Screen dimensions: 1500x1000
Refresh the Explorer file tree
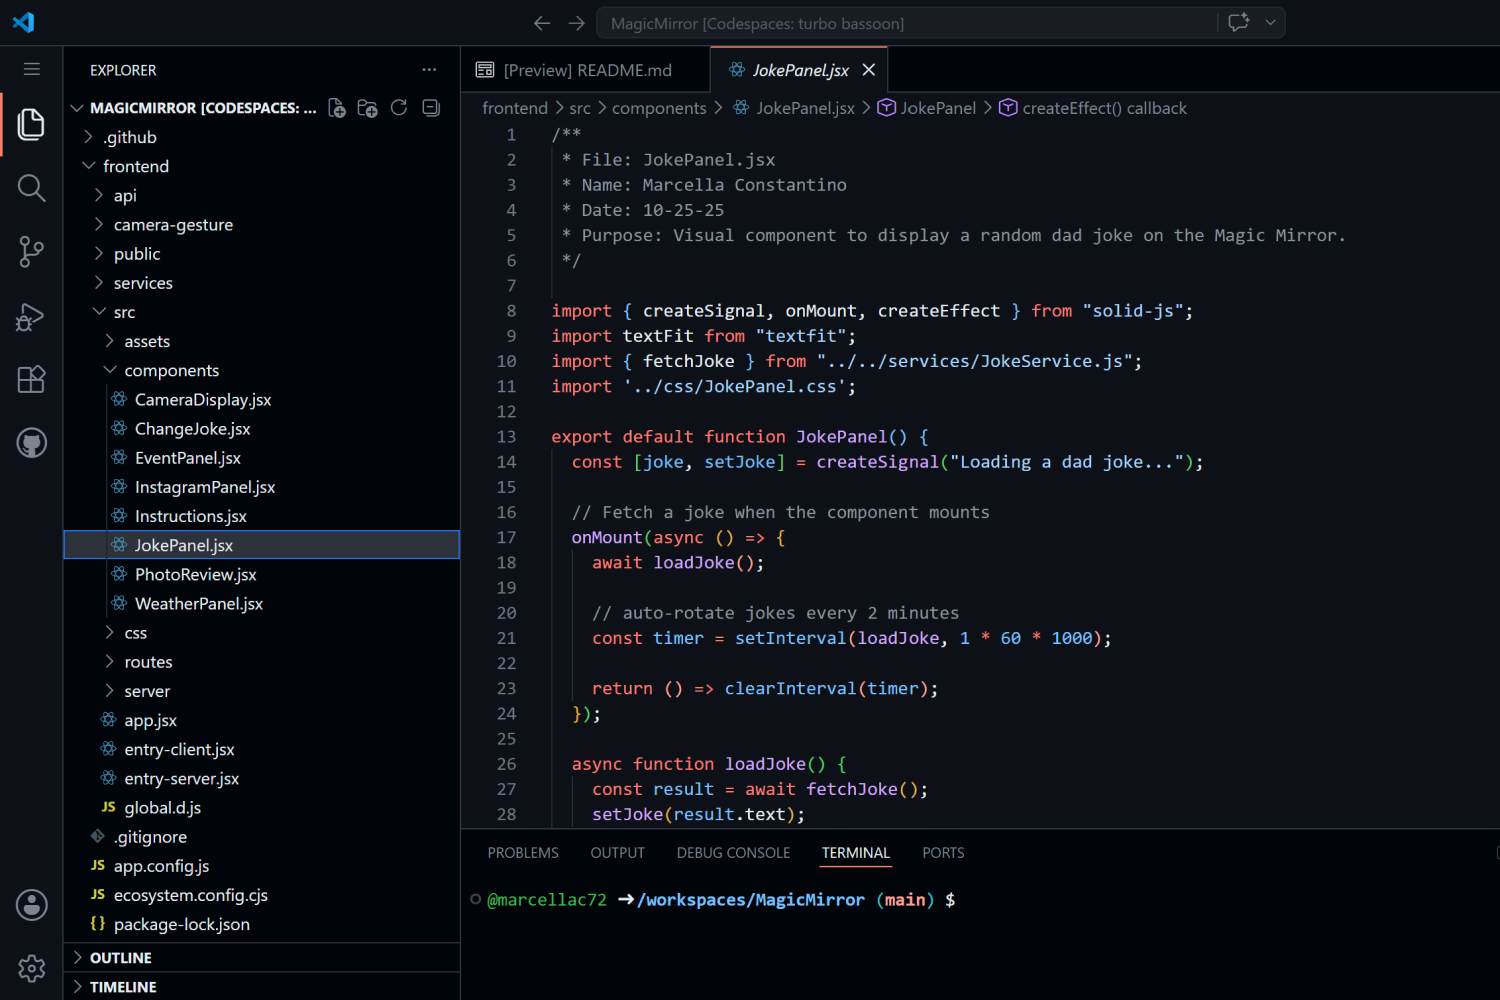[399, 108]
